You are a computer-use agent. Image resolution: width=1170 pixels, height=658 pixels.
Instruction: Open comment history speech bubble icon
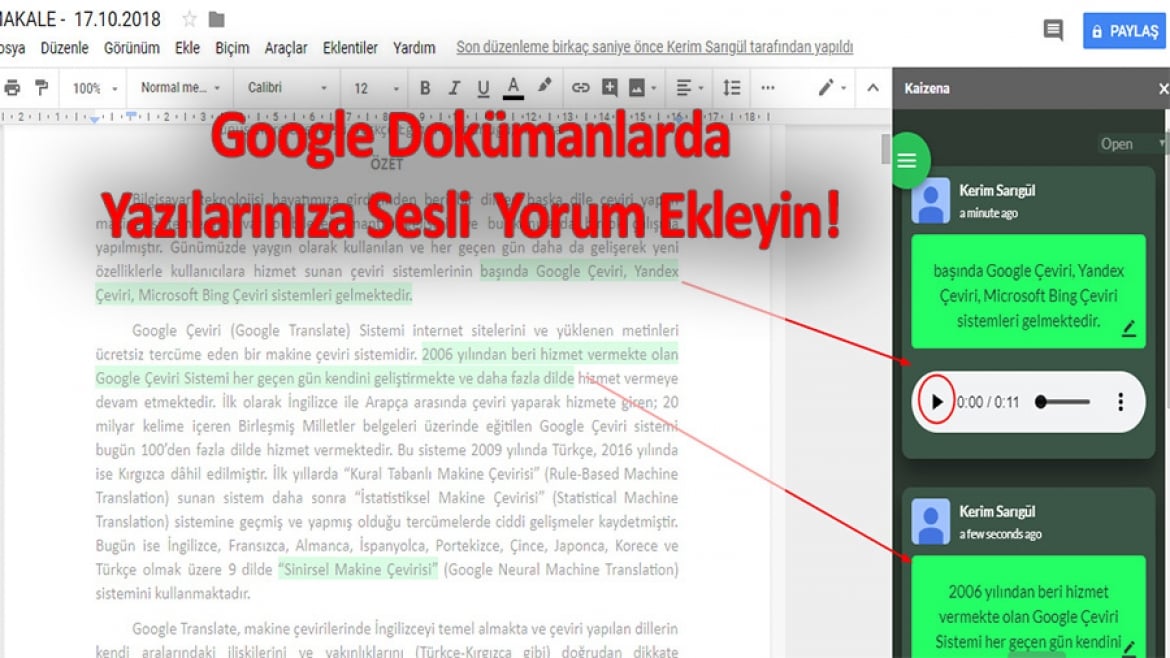coord(1053,31)
